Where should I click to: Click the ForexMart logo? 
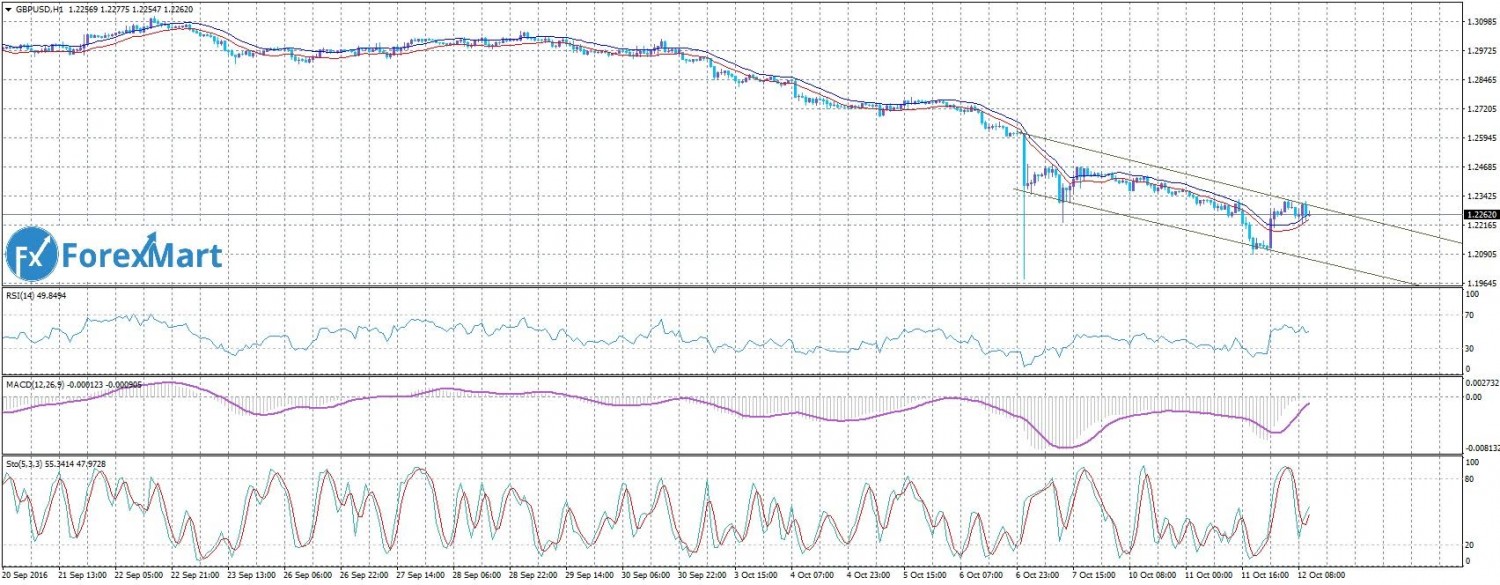113,256
